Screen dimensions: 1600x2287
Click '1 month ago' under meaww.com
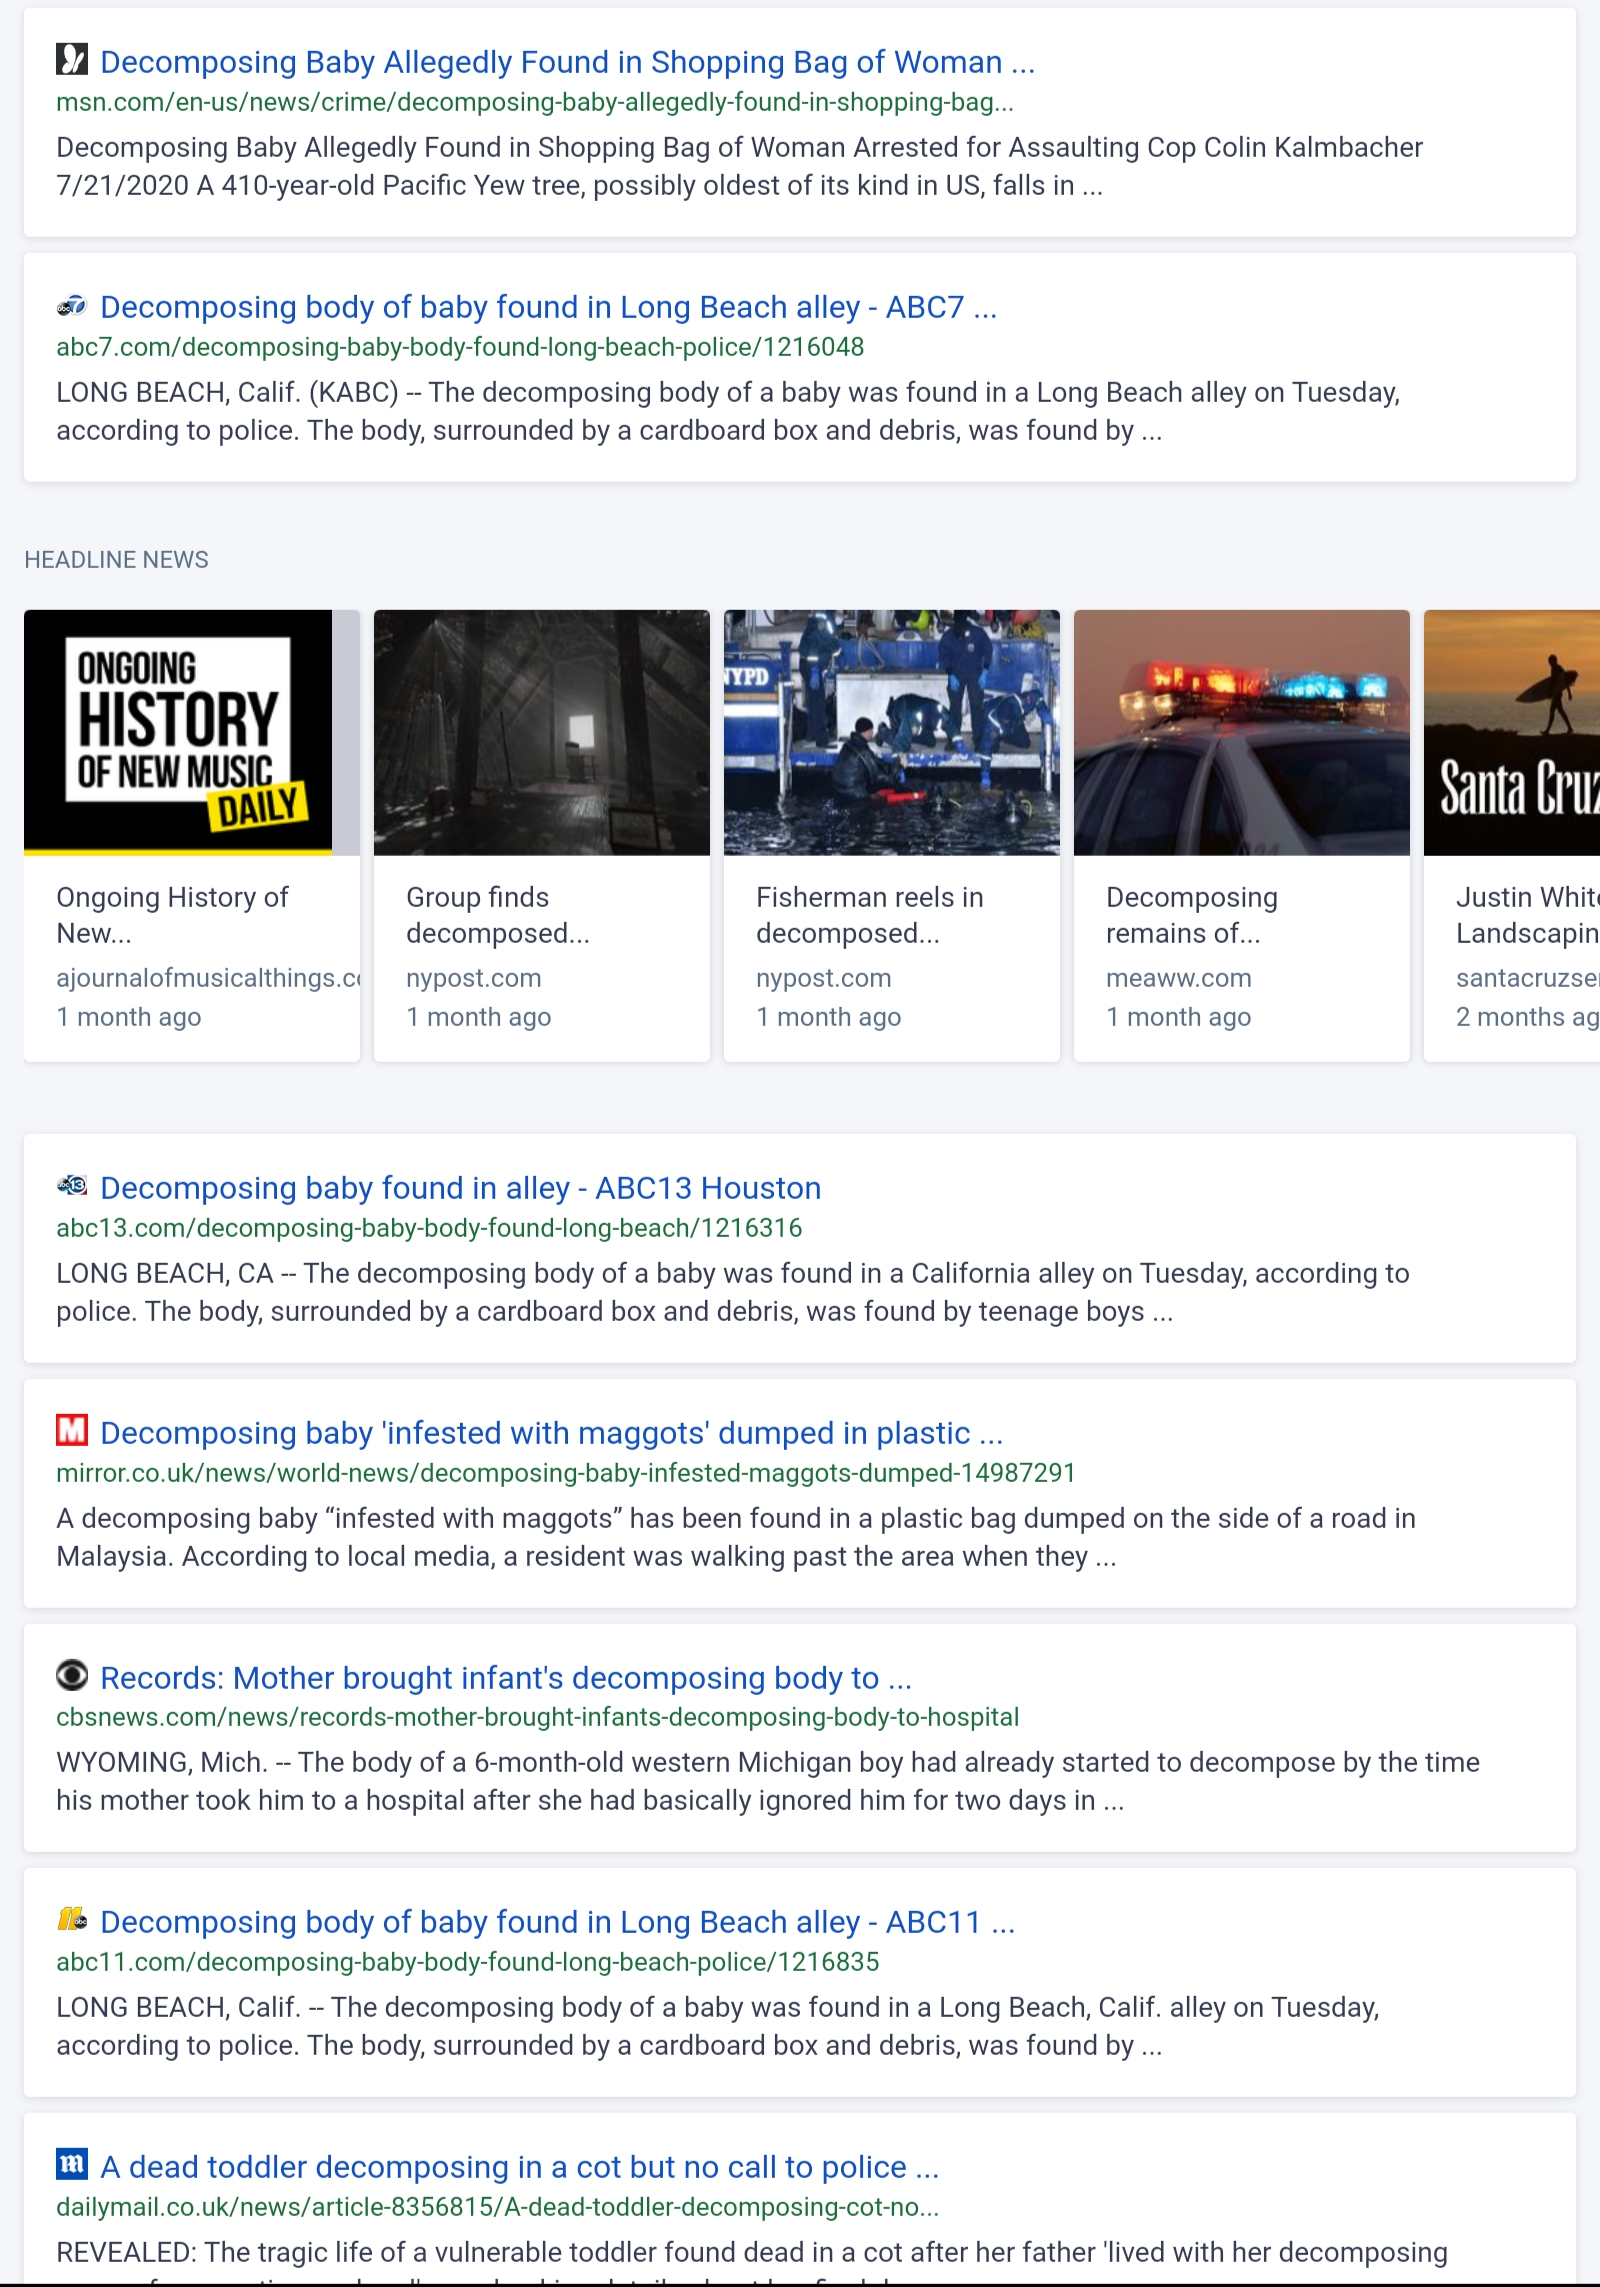(1179, 1017)
